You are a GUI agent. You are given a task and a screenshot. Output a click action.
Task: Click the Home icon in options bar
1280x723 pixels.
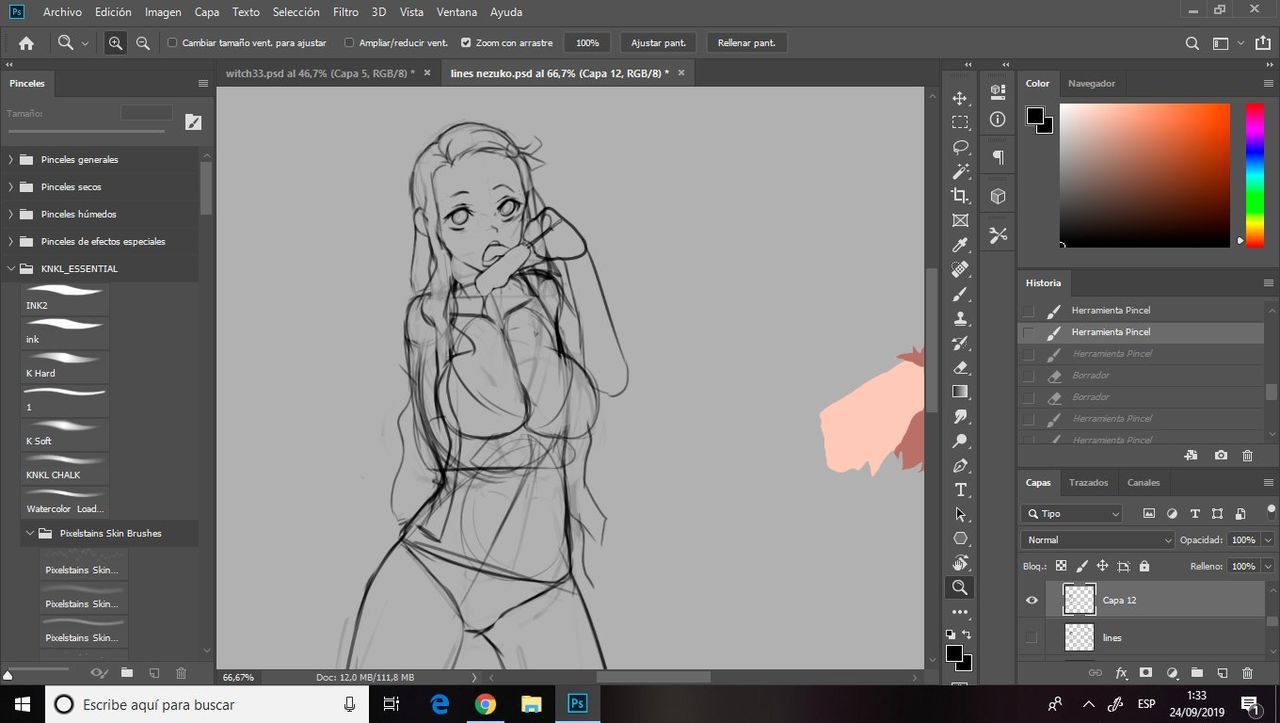pyautogui.click(x=26, y=43)
